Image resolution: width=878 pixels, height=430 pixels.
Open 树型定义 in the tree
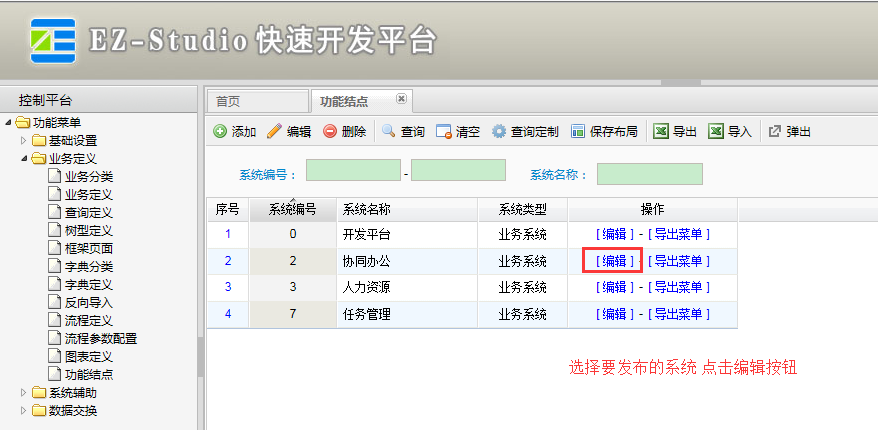(89, 231)
